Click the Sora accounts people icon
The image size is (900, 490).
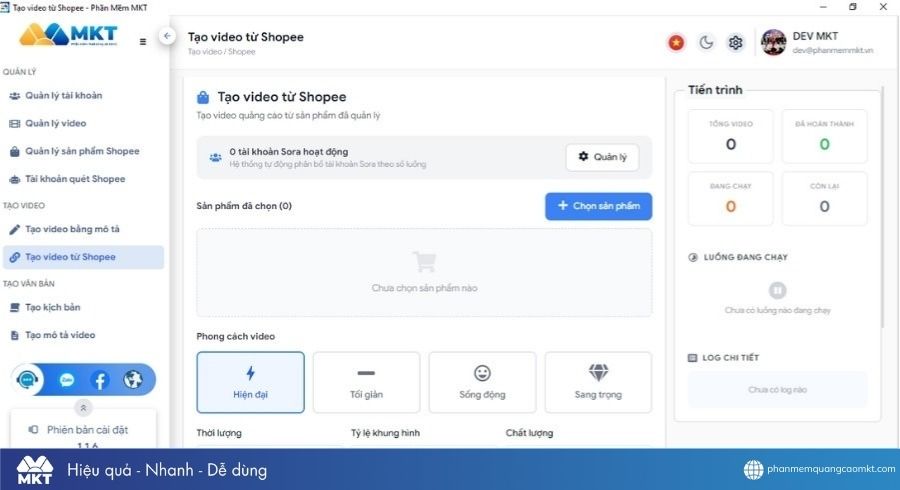click(x=215, y=157)
